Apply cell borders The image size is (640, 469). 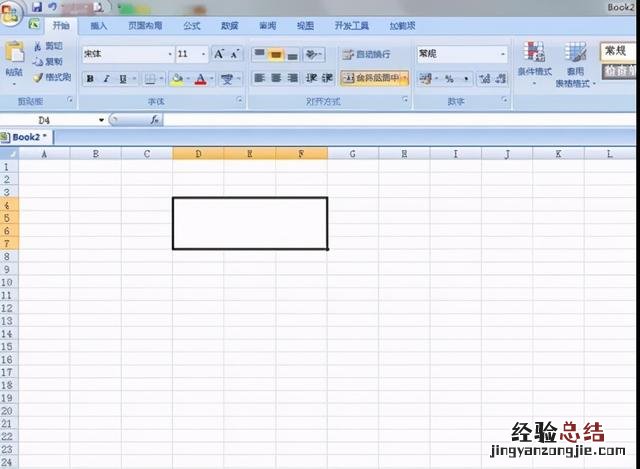coord(150,79)
